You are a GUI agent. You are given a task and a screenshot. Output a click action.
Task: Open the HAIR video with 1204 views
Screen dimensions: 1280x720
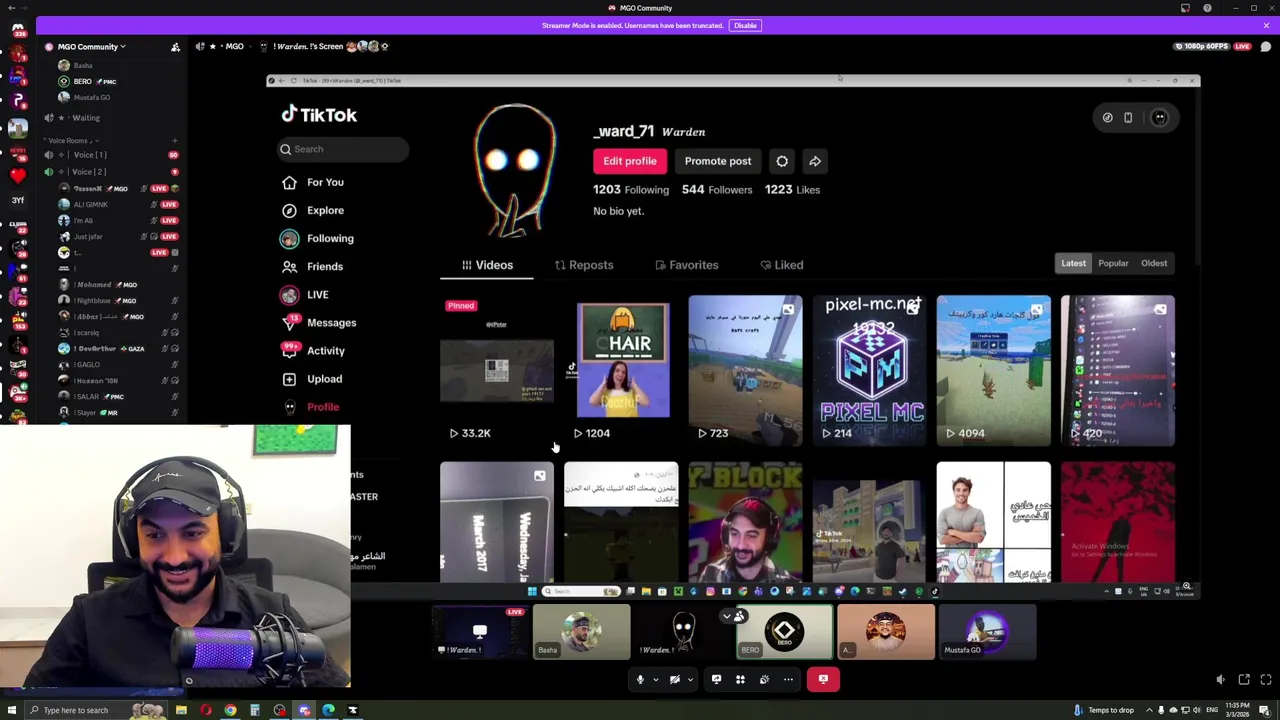(x=621, y=370)
